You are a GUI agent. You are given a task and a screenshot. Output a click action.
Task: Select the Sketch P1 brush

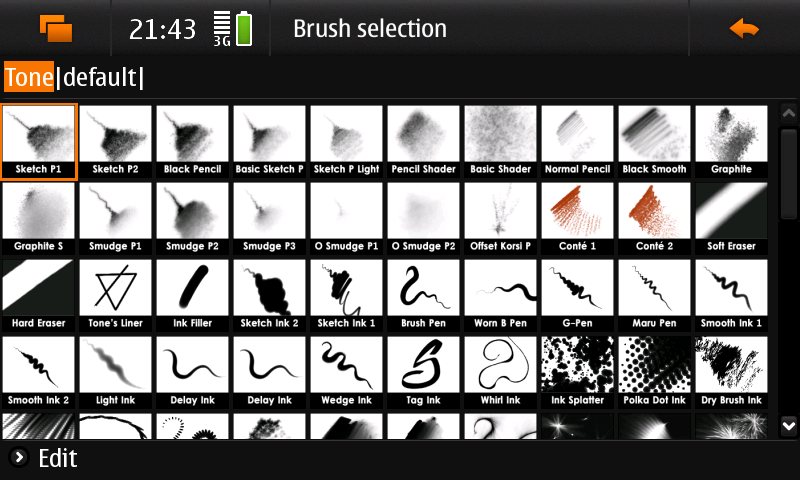coord(39,141)
